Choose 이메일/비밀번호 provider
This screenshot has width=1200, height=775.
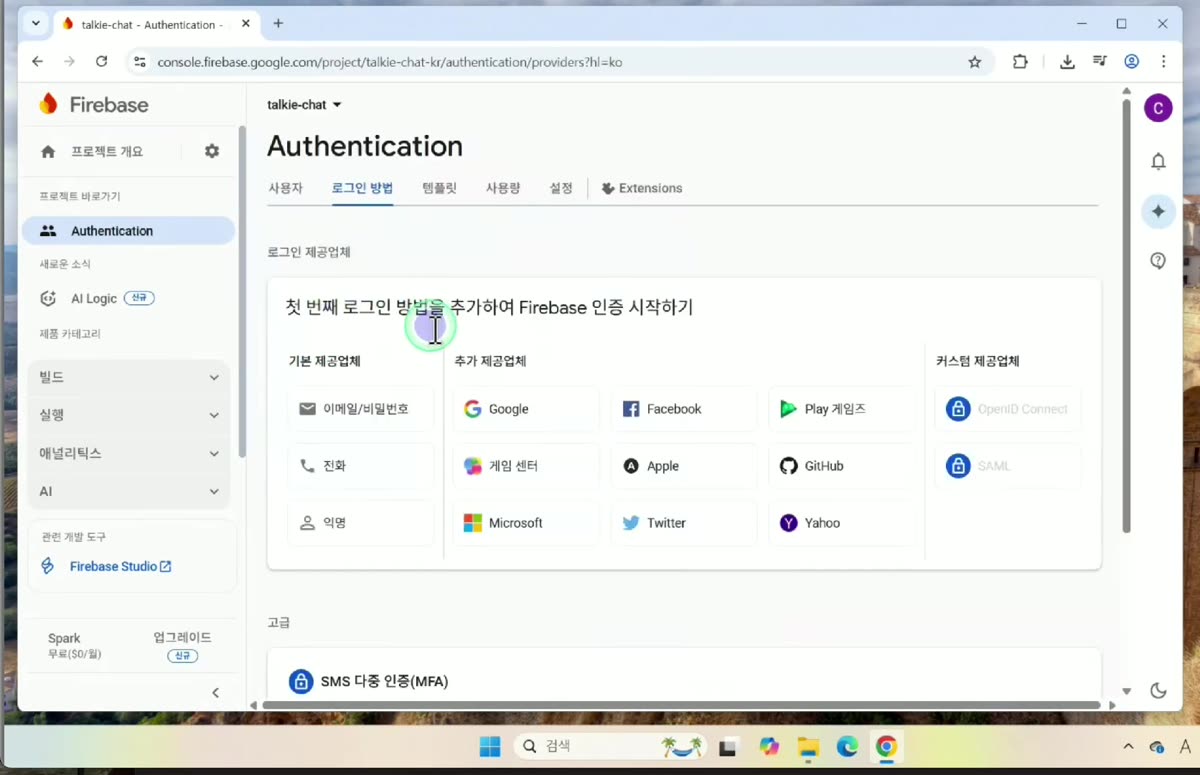pyautogui.click(x=361, y=409)
